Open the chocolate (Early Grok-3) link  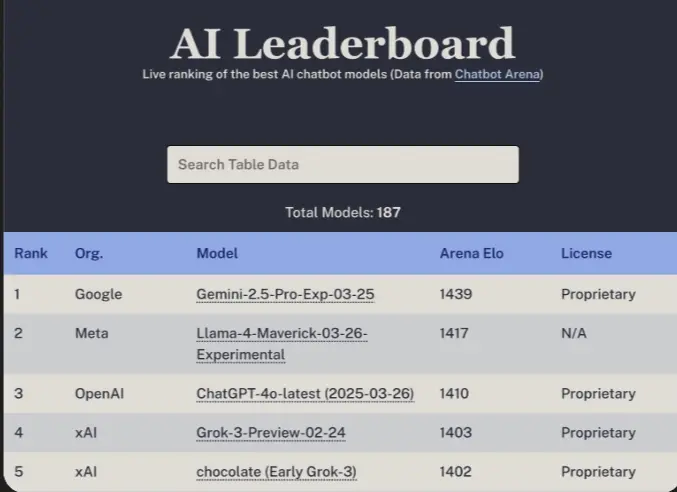pos(276,471)
